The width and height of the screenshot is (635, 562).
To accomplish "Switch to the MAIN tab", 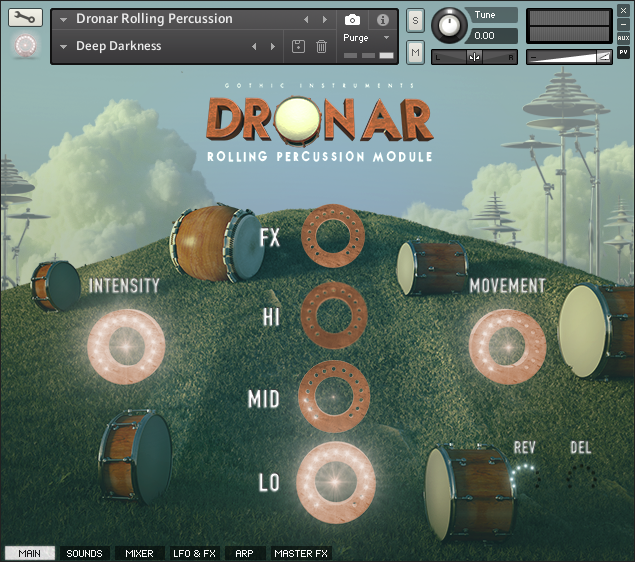I will point(30,553).
